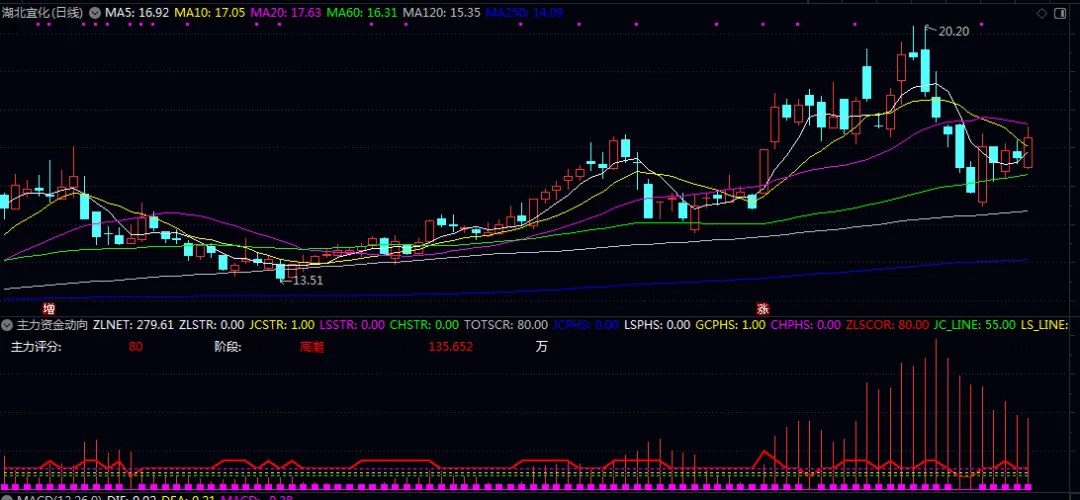Select MA20: 17.63 moving average label

tap(286, 12)
